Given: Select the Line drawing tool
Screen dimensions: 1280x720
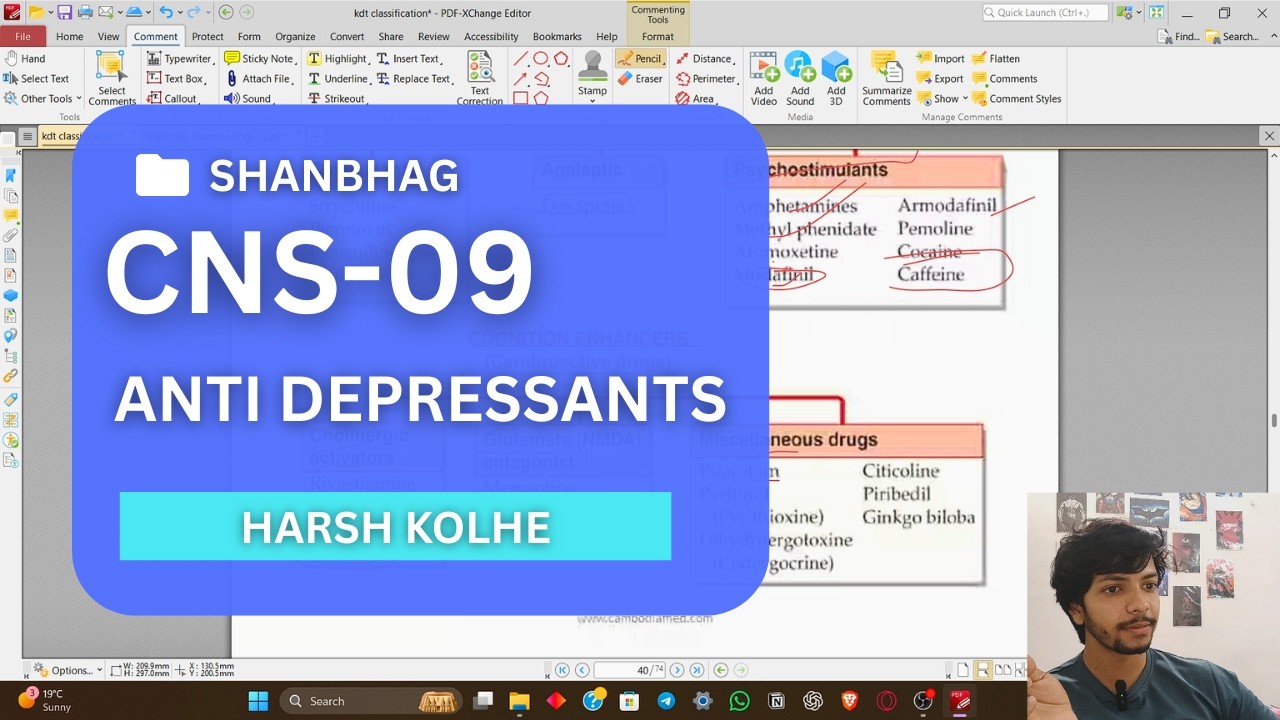Looking at the screenshot, I should pyautogui.click(x=520, y=59).
